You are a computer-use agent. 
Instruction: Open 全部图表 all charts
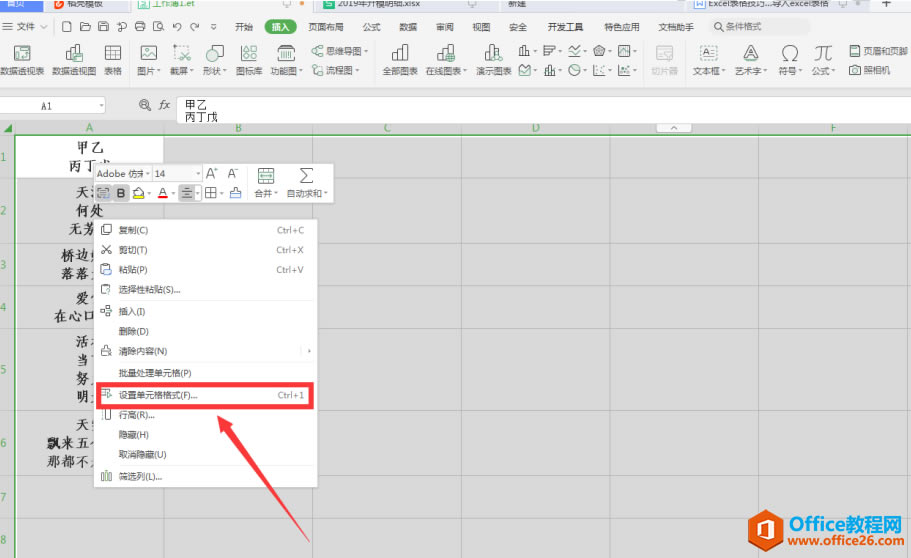[400, 60]
